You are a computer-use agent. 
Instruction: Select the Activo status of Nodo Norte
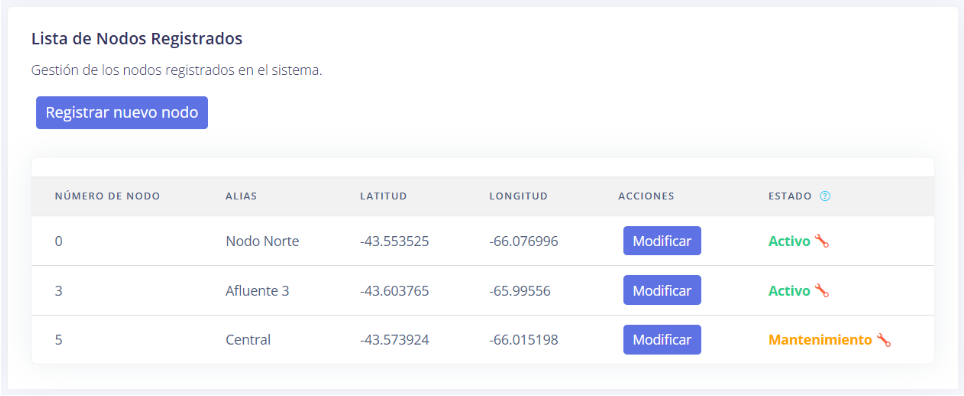pyautogui.click(x=789, y=241)
